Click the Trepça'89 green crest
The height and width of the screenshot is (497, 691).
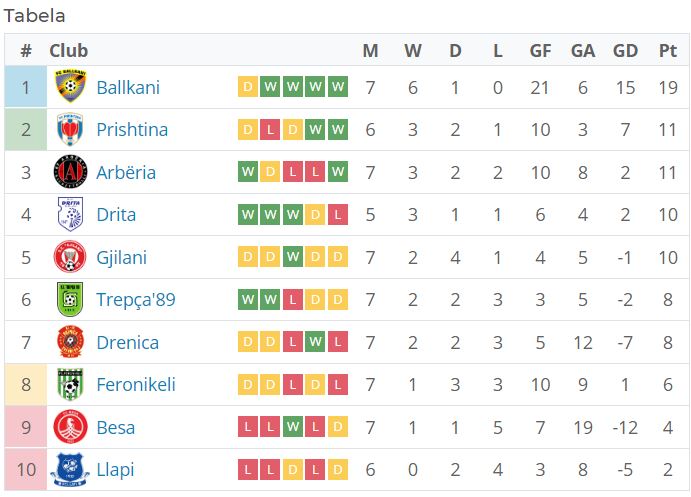coord(70,300)
